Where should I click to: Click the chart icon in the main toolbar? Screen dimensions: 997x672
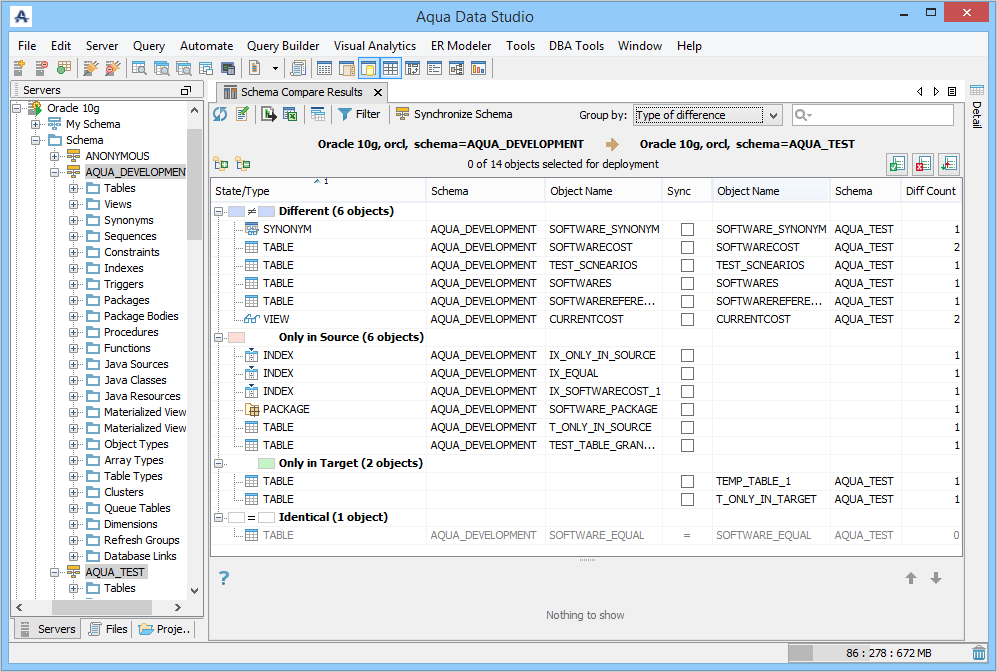[478, 68]
